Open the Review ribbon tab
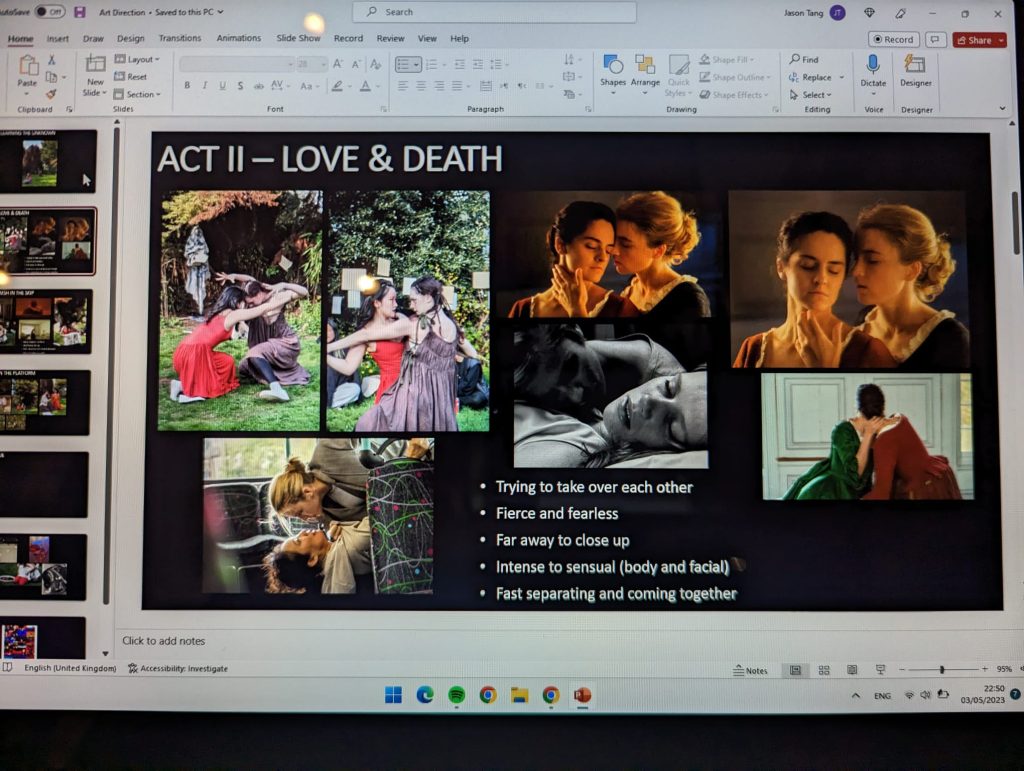Viewport: 1024px width, 771px height. tap(390, 39)
